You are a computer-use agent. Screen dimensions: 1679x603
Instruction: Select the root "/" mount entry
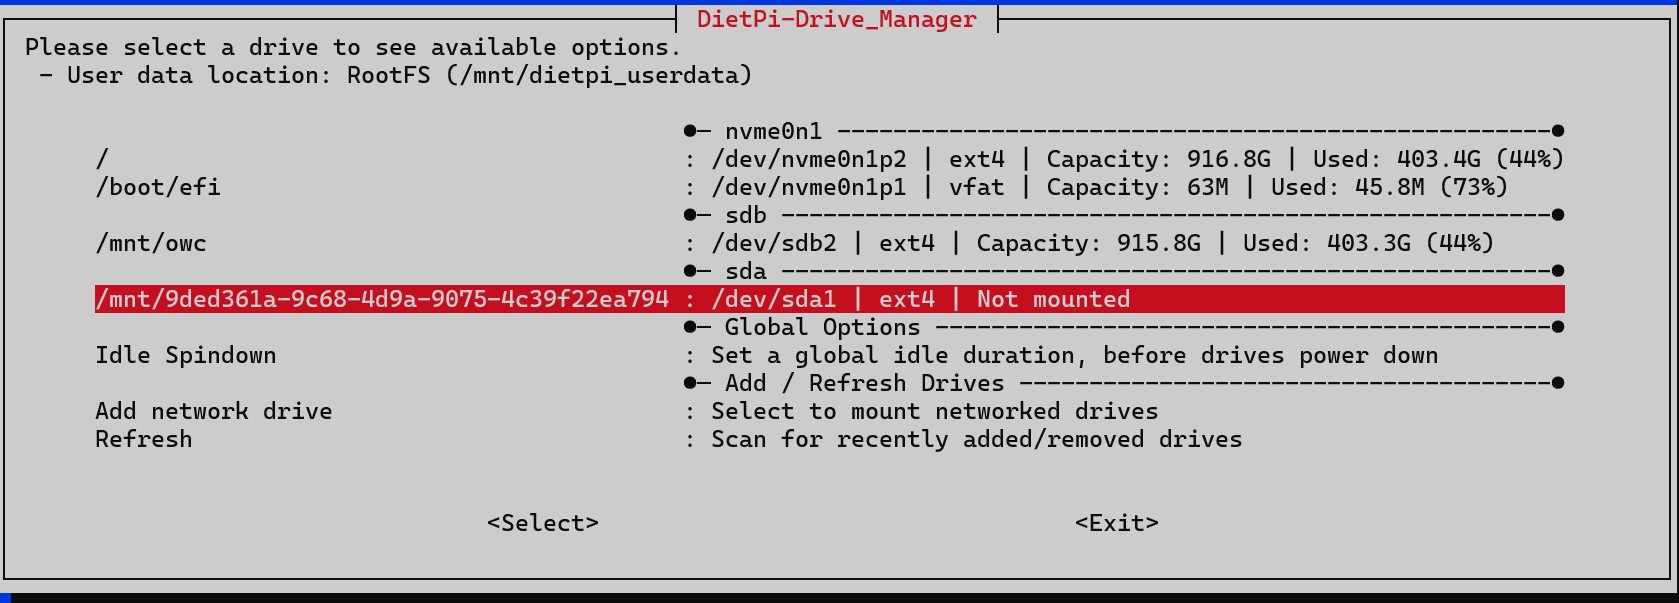[x=102, y=159]
